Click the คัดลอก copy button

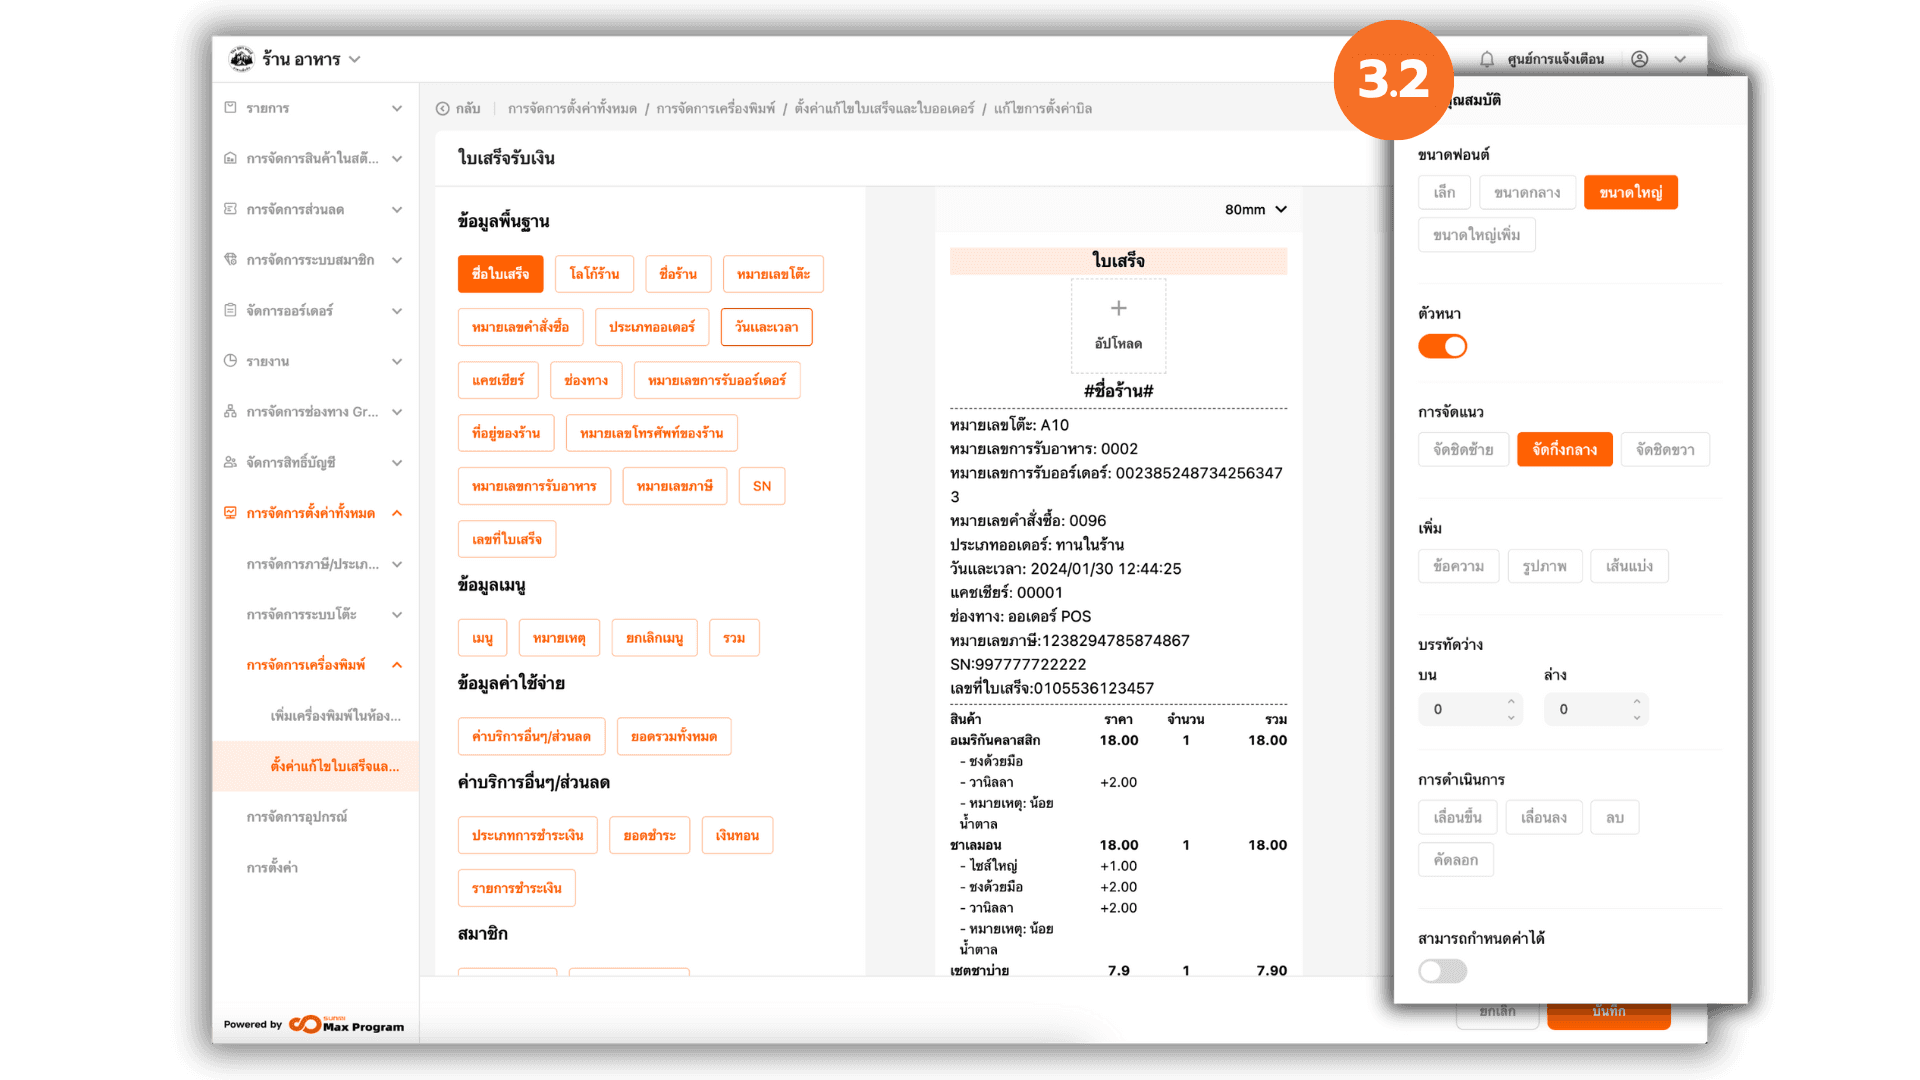[x=1455, y=860]
